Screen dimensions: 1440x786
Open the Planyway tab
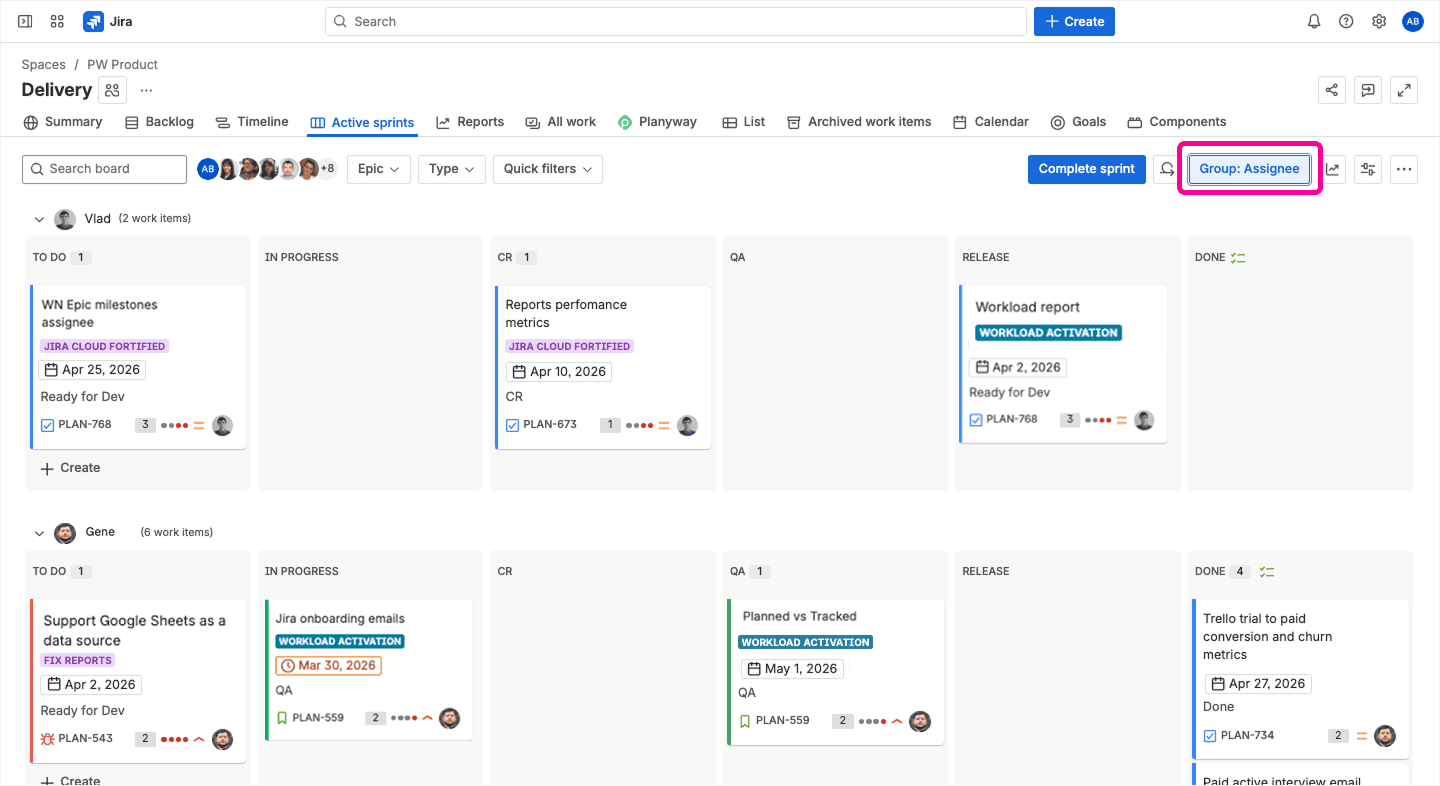[x=657, y=122]
